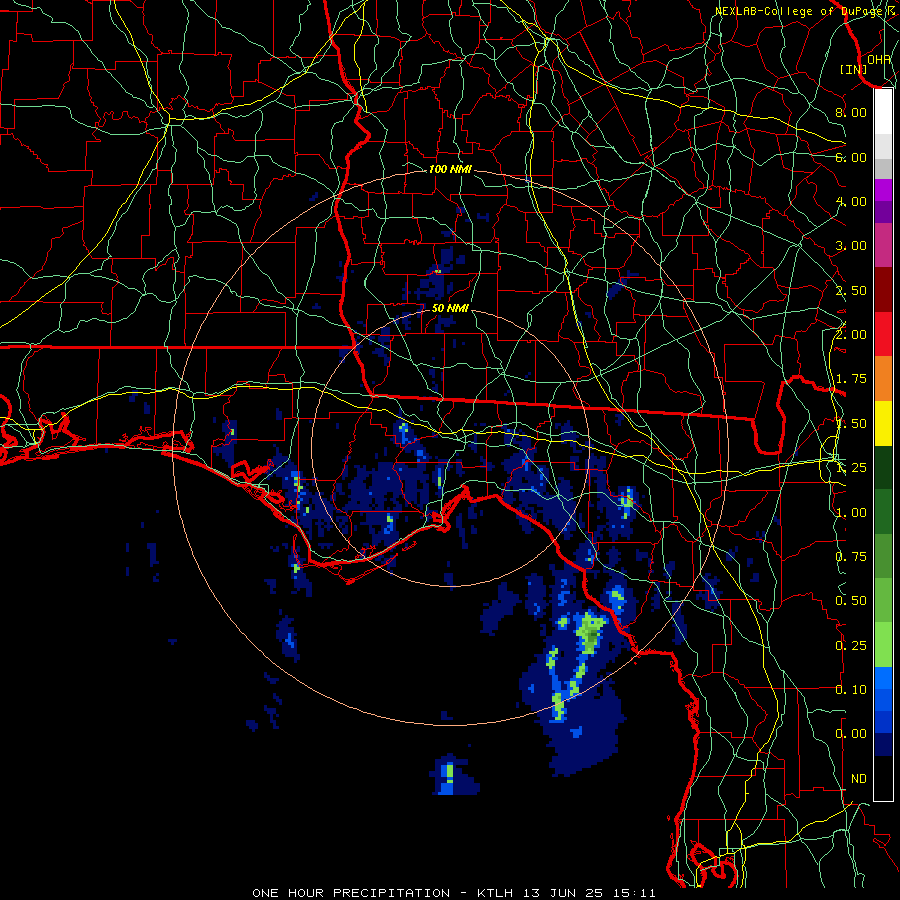Click the ND legend label
The height and width of the screenshot is (900, 900).
(x=859, y=779)
